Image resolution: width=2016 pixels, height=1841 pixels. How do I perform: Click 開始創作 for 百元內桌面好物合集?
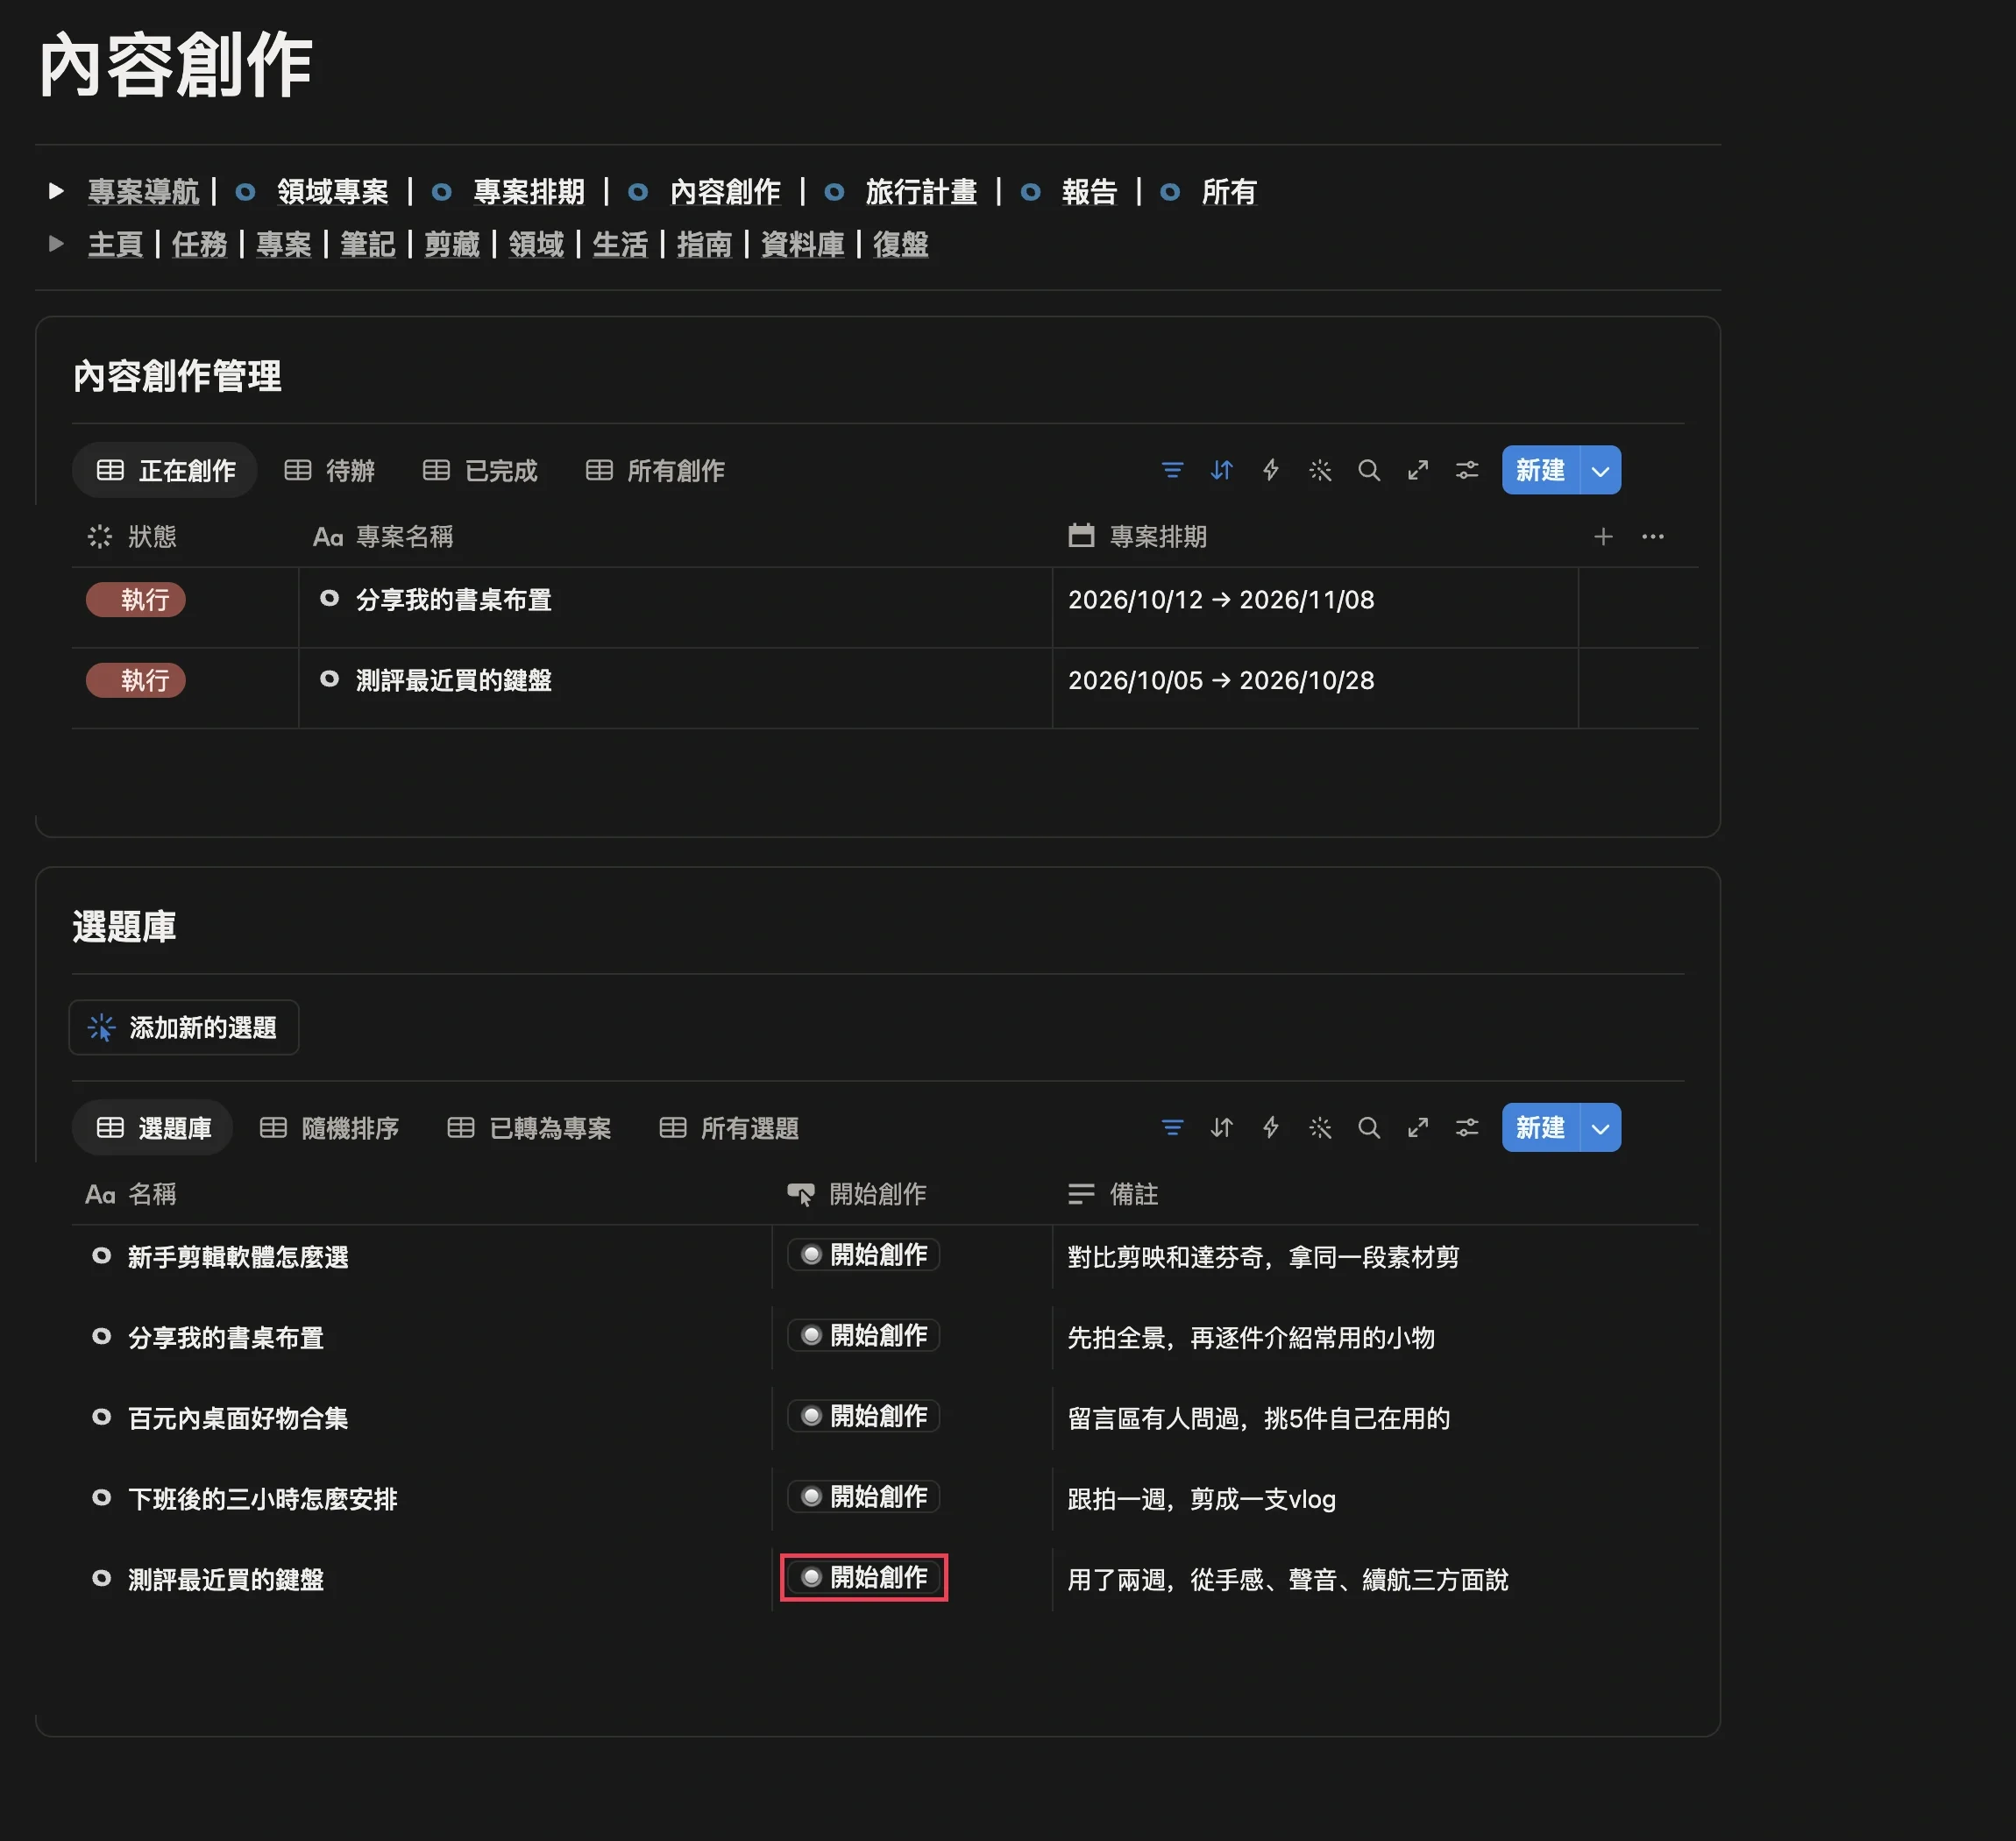click(864, 1416)
